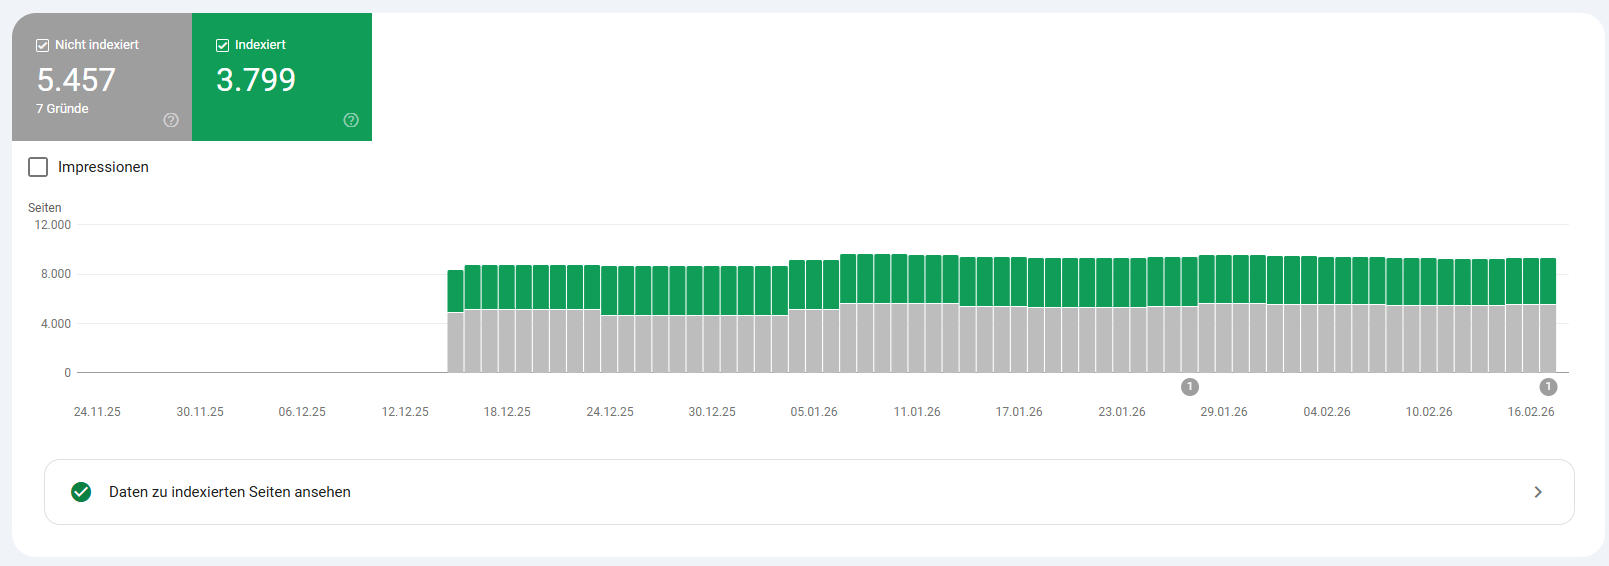Screen dimensions: 1609x566
Task: Click green bar segment at 04.02.26
Action: pyautogui.click(x=1326, y=281)
